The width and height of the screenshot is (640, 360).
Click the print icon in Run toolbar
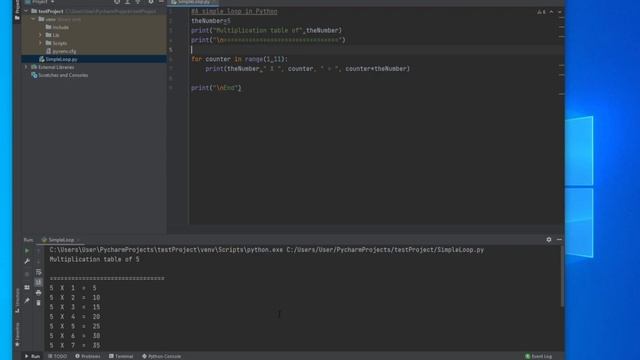click(x=38, y=293)
